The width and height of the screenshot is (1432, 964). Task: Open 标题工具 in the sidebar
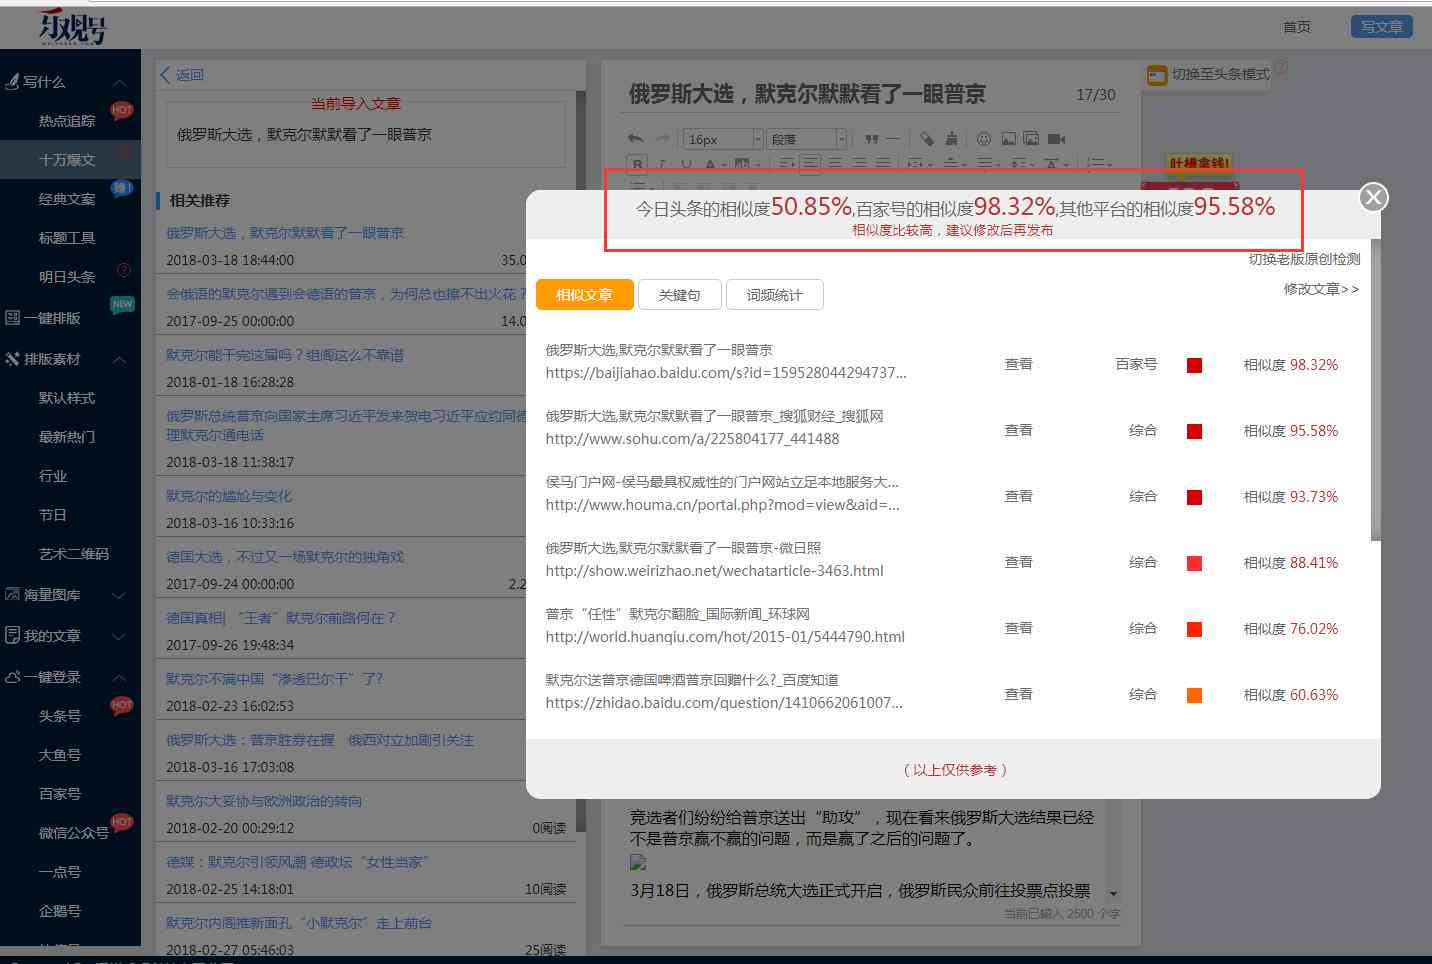click(x=67, y=238)
